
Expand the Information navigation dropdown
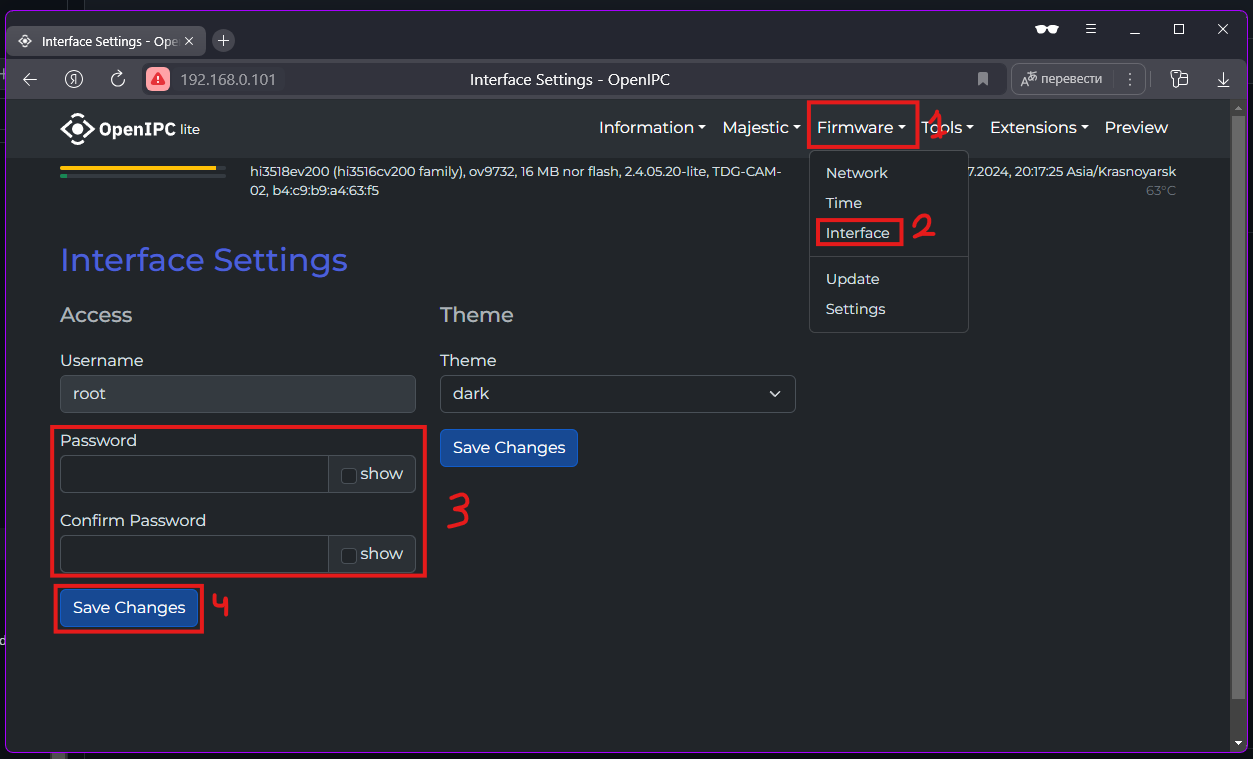coord(652,128)
